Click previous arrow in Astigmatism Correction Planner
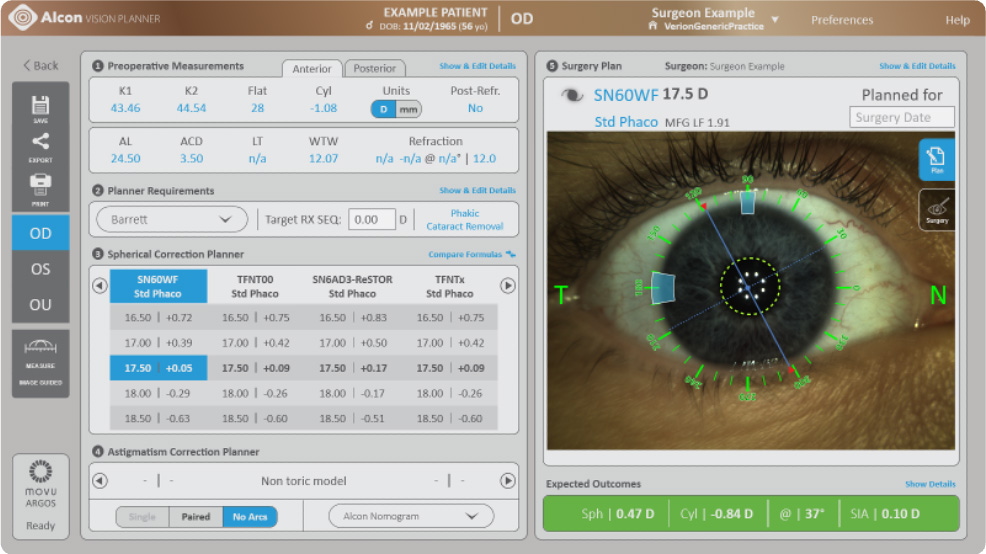Screen dimensions: 986x554 pos(100,481)
